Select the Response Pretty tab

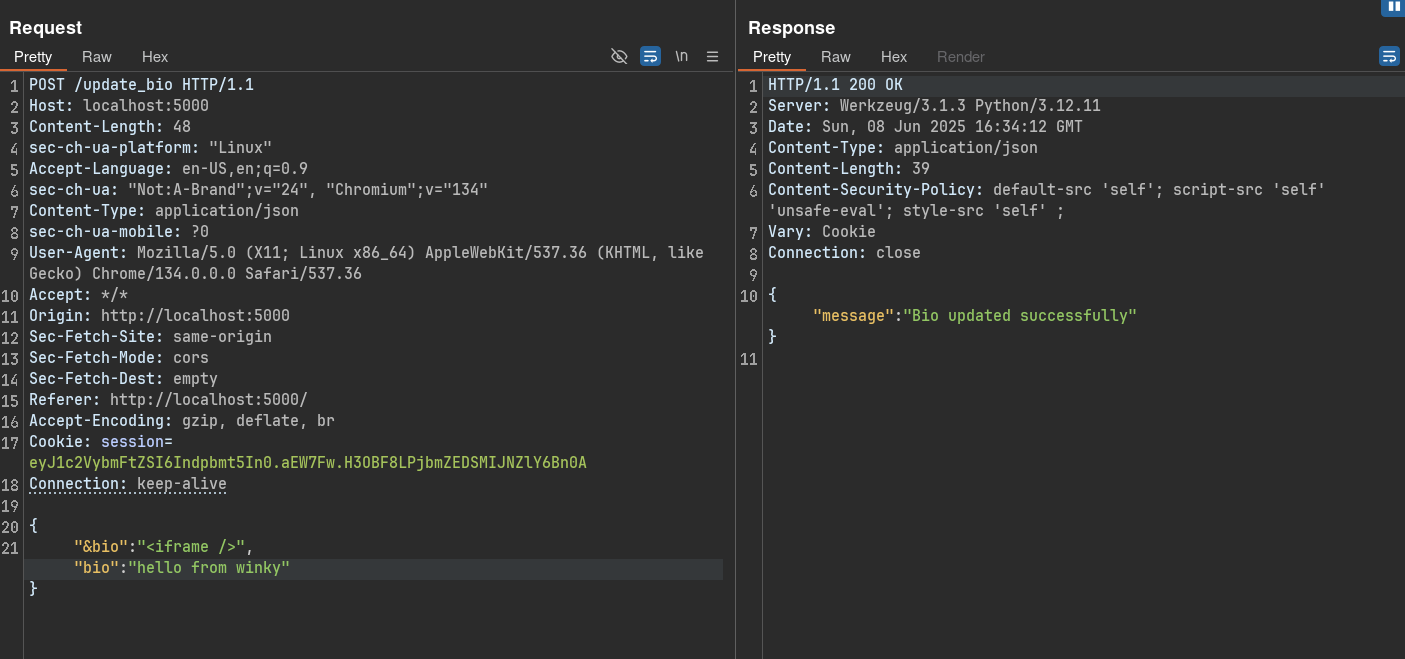tap(771, 57)
